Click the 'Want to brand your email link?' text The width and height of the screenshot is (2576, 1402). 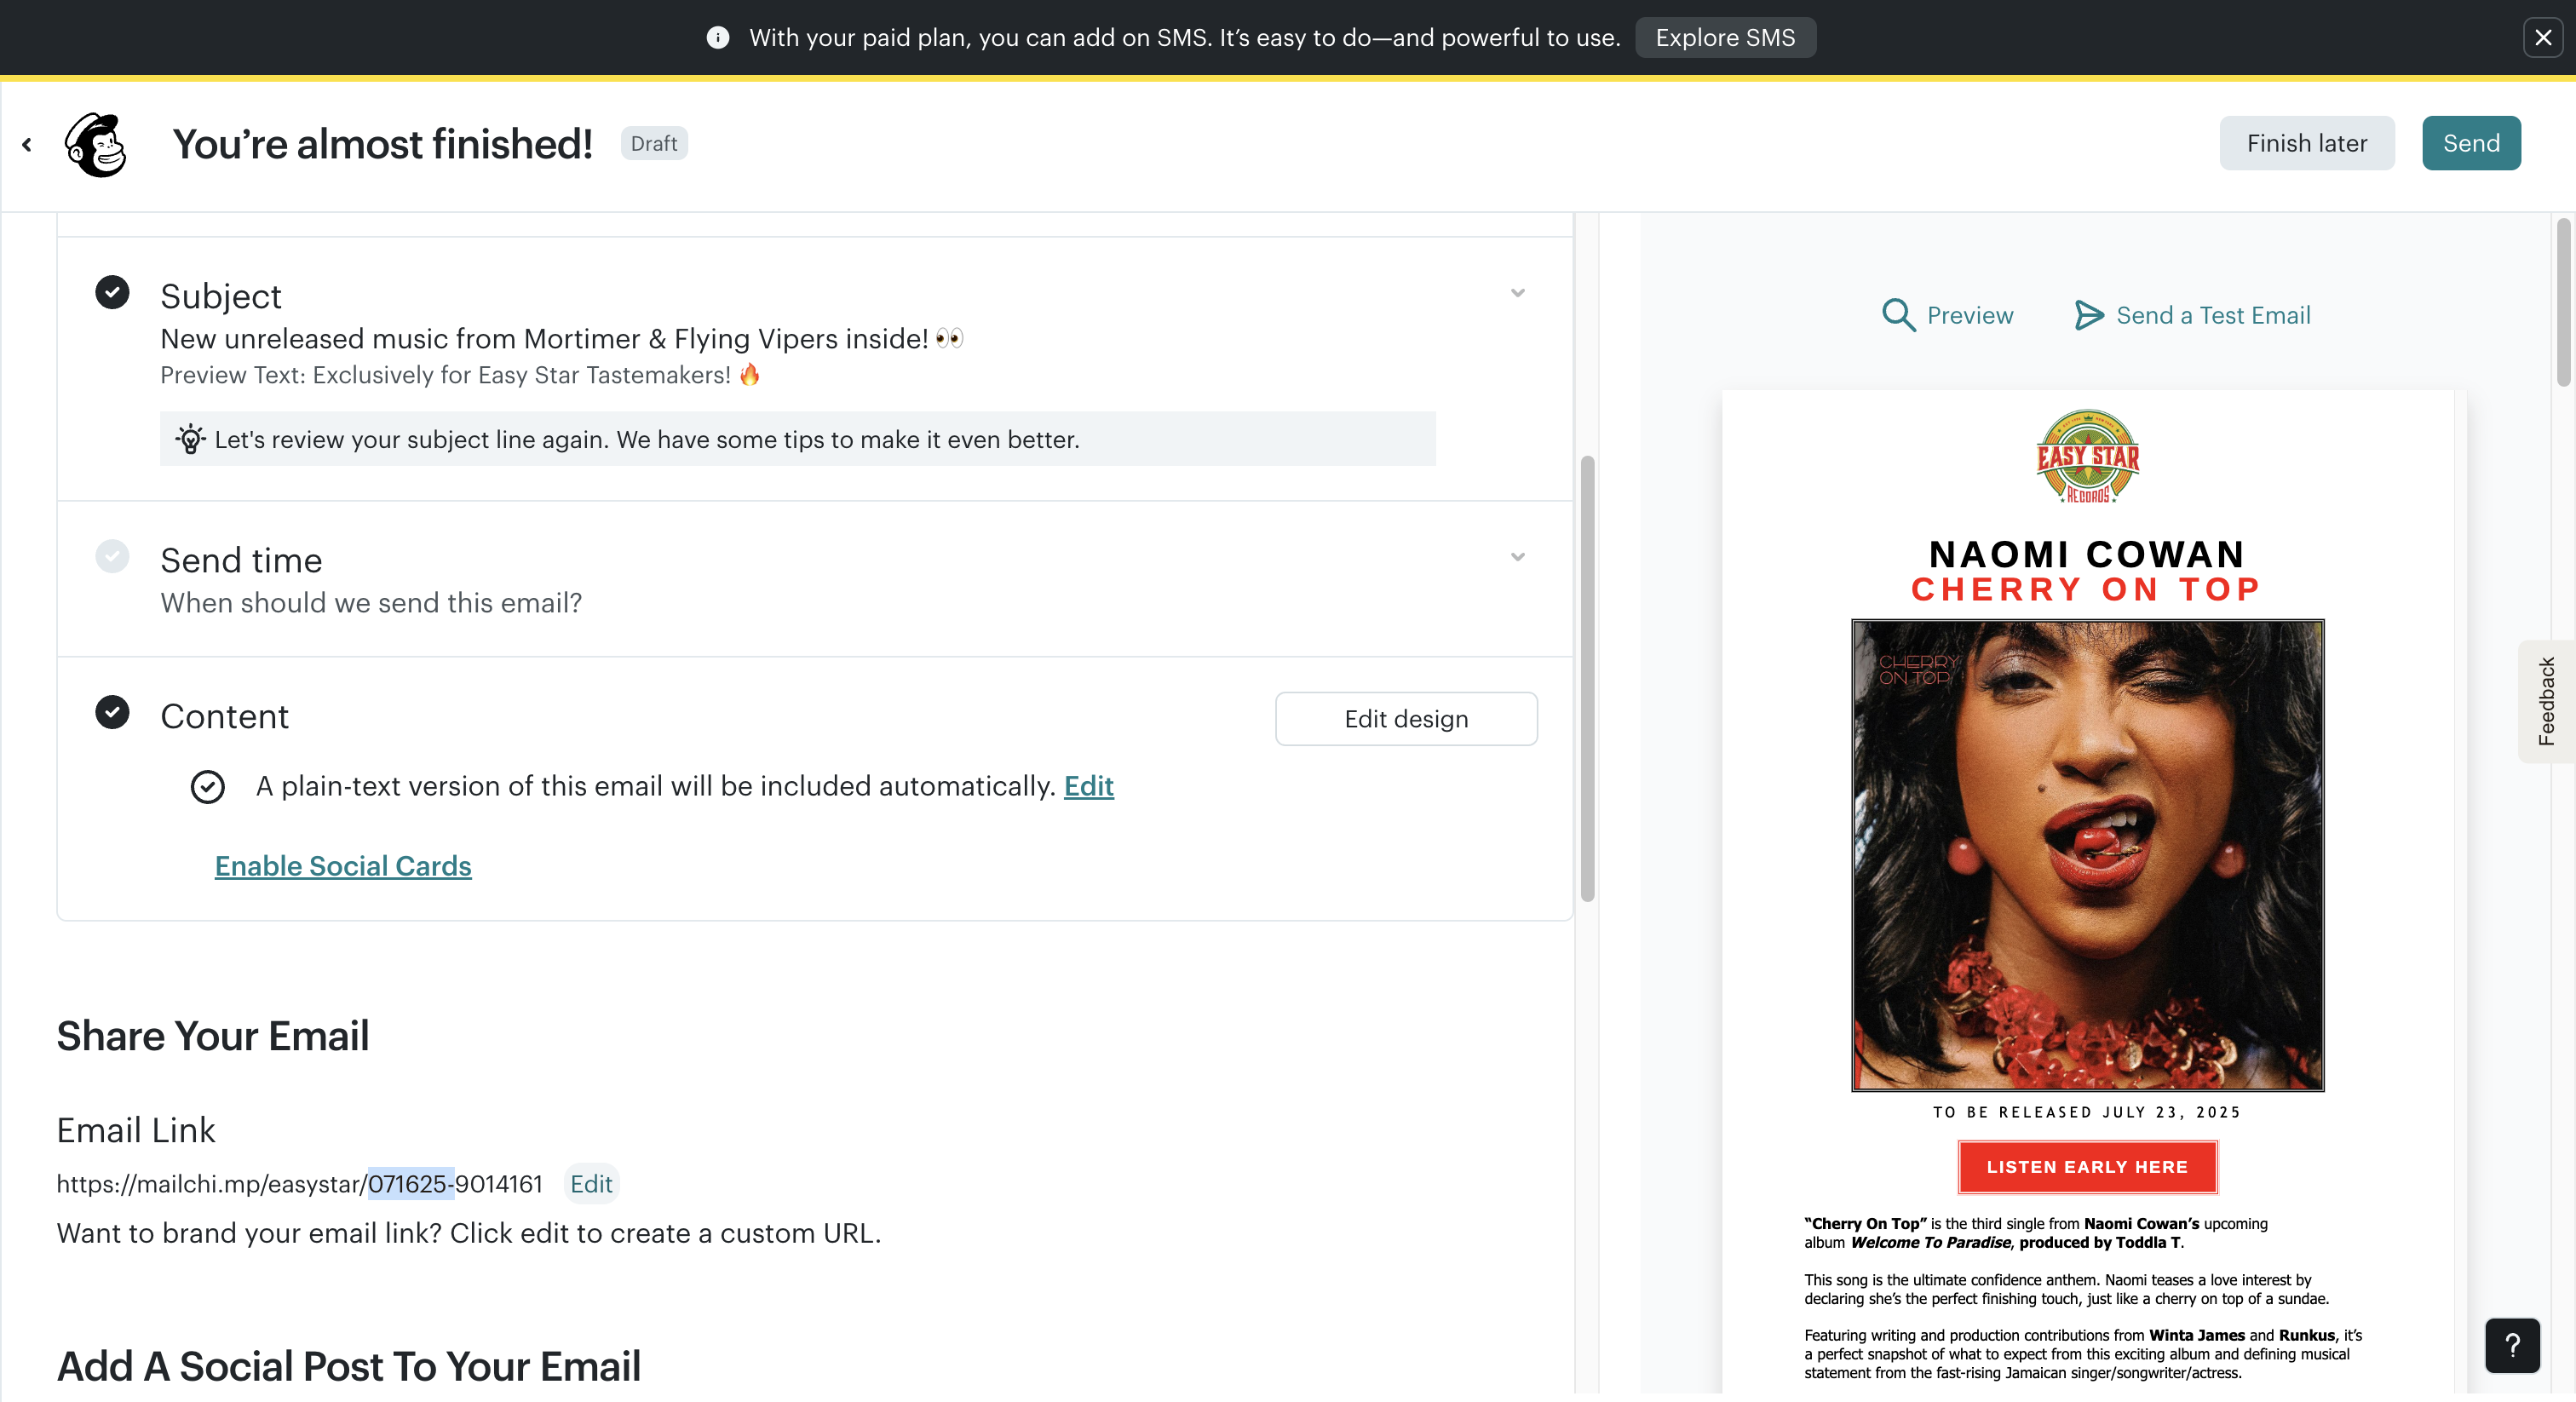pyautogui.click(x=469, y=1233)
